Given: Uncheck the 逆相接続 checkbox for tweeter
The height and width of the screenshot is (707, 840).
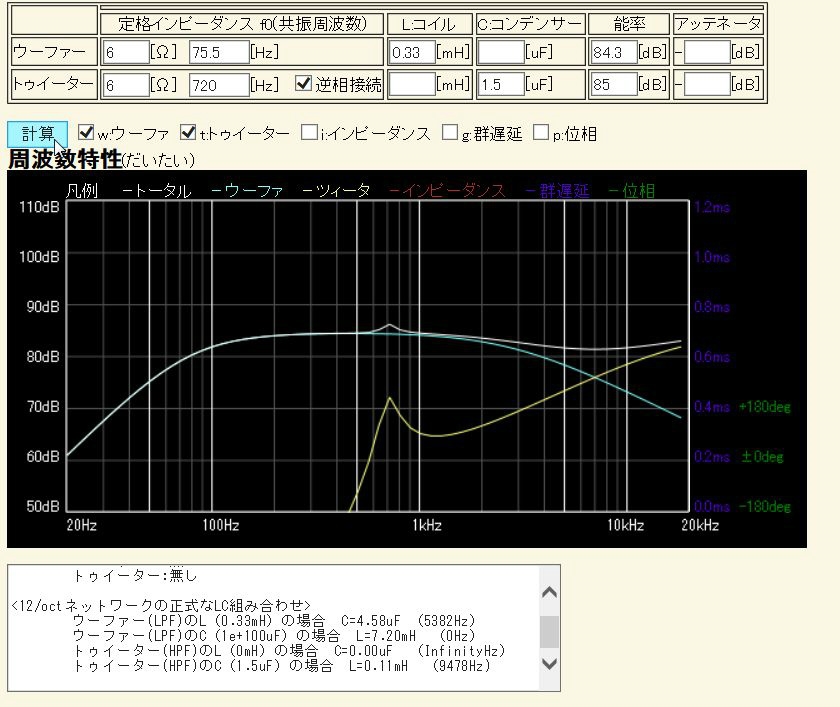Looking at the screenshot, I should (304, 83).
